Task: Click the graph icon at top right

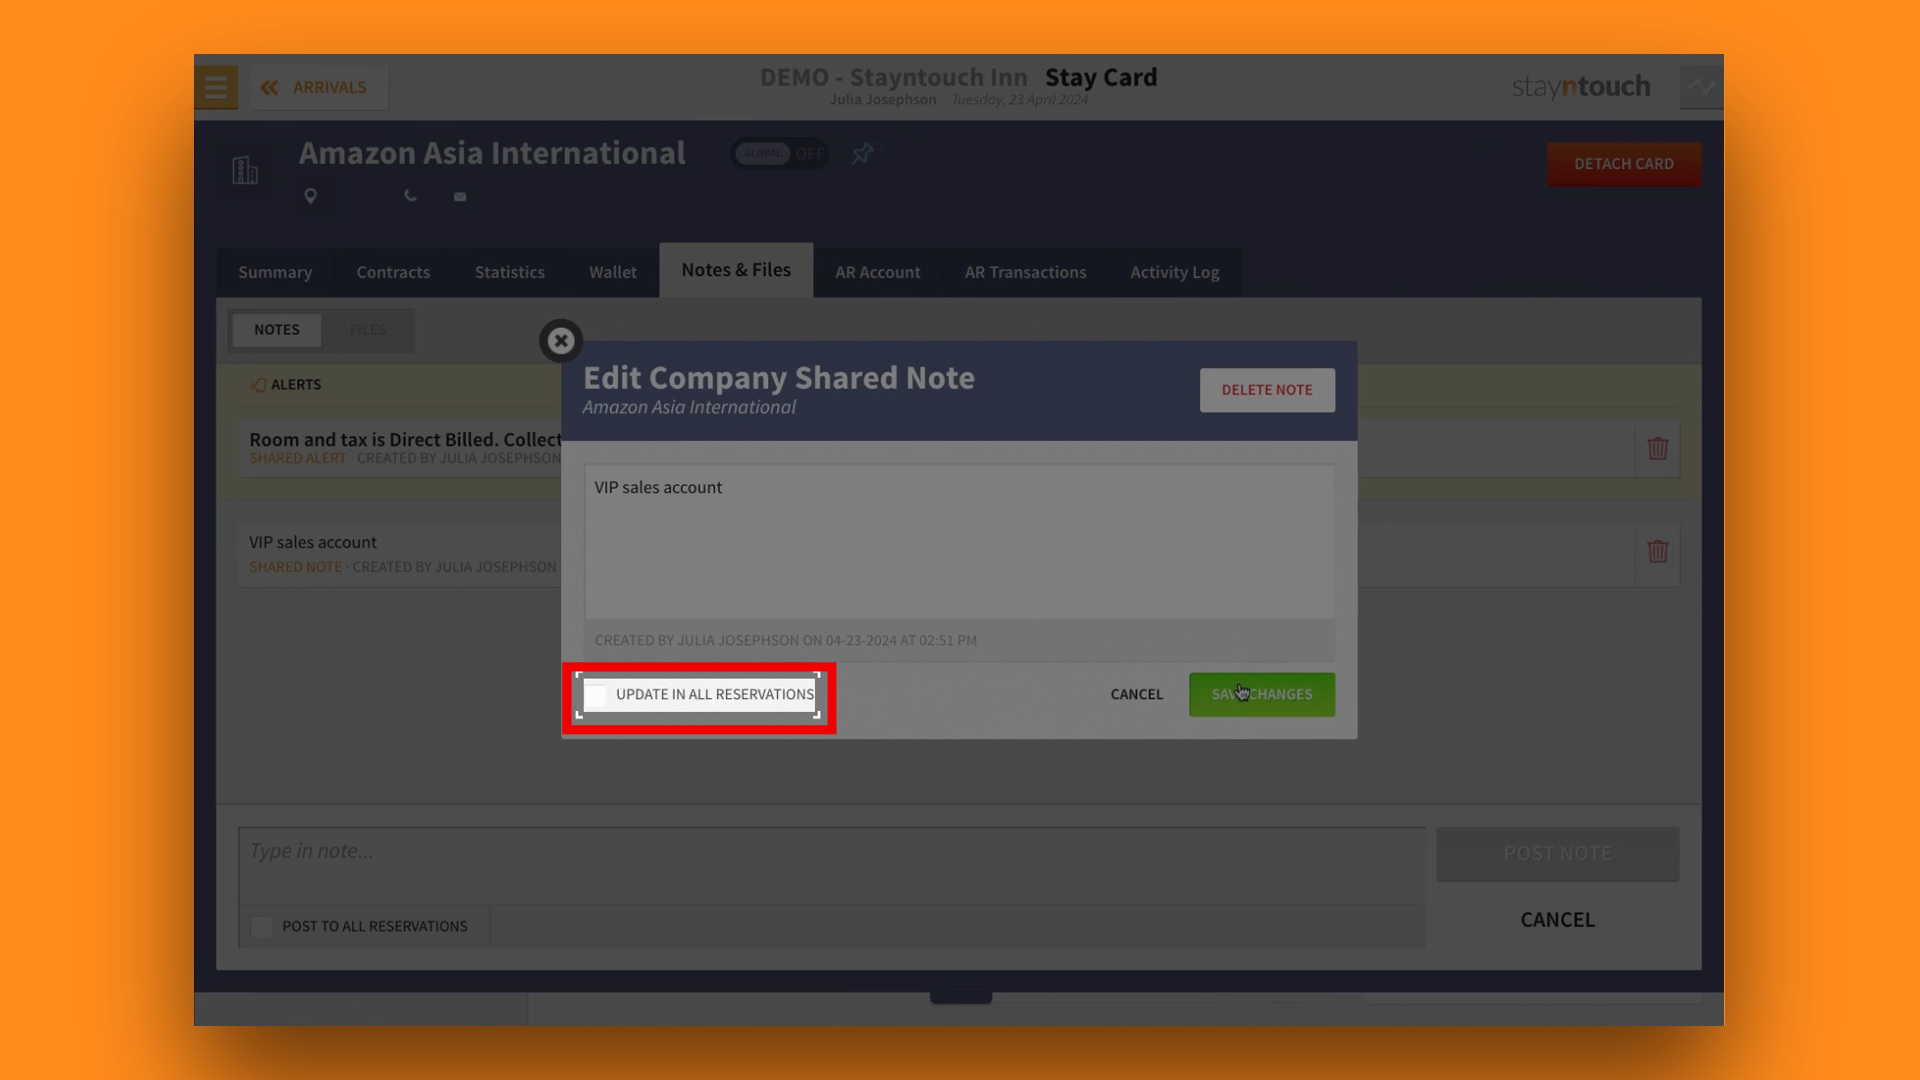Action: click(x=1700, y=88)
